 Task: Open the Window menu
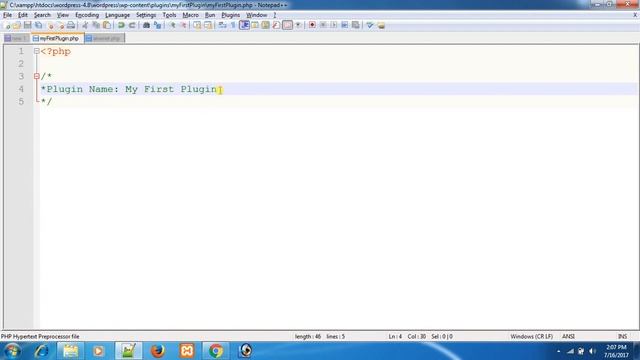(x=256, y=15)
